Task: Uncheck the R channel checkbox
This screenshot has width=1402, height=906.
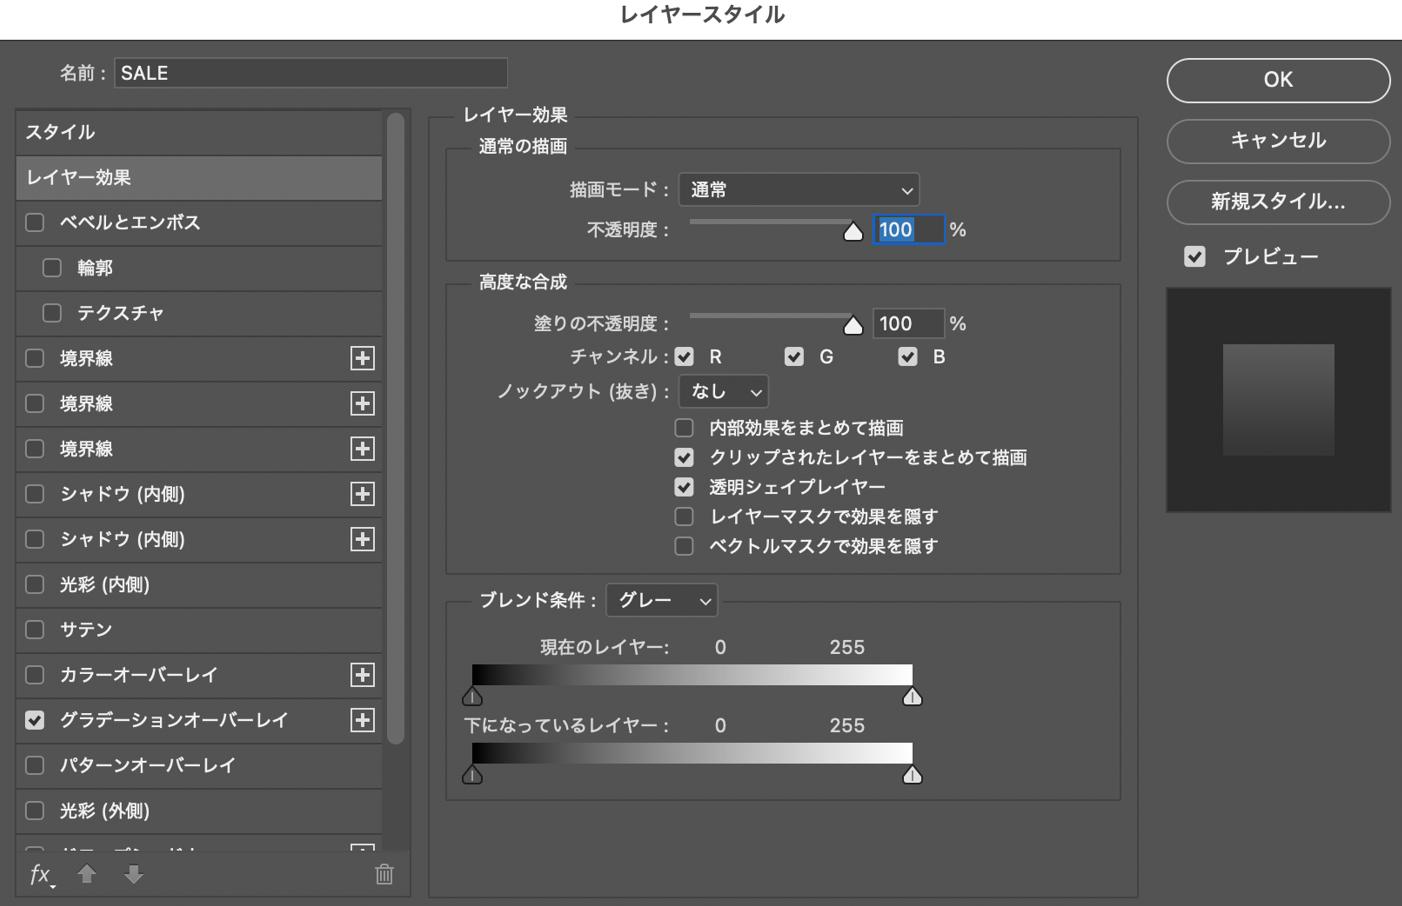Action: [684, 357]
